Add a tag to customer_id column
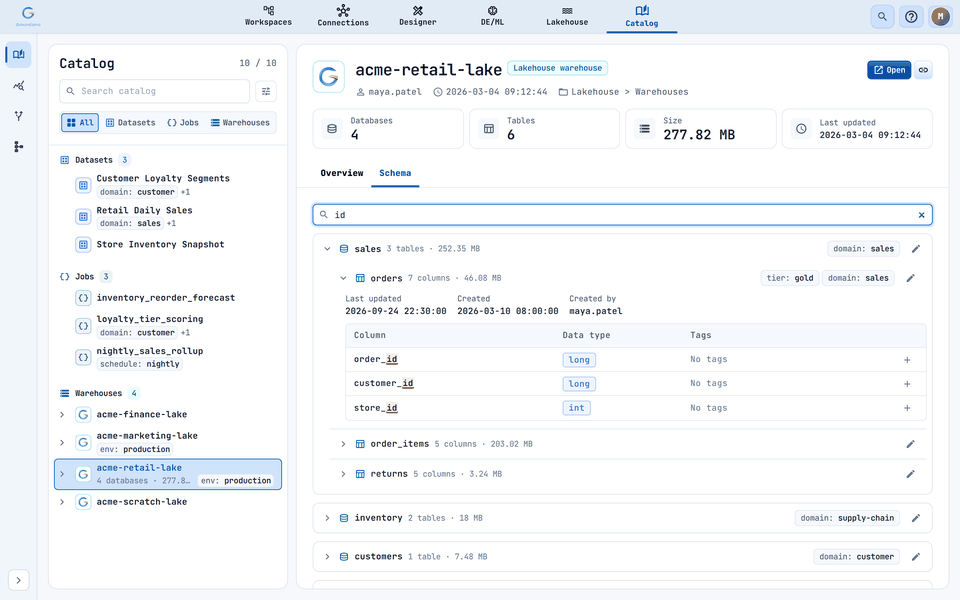 [x=907, y=384]
